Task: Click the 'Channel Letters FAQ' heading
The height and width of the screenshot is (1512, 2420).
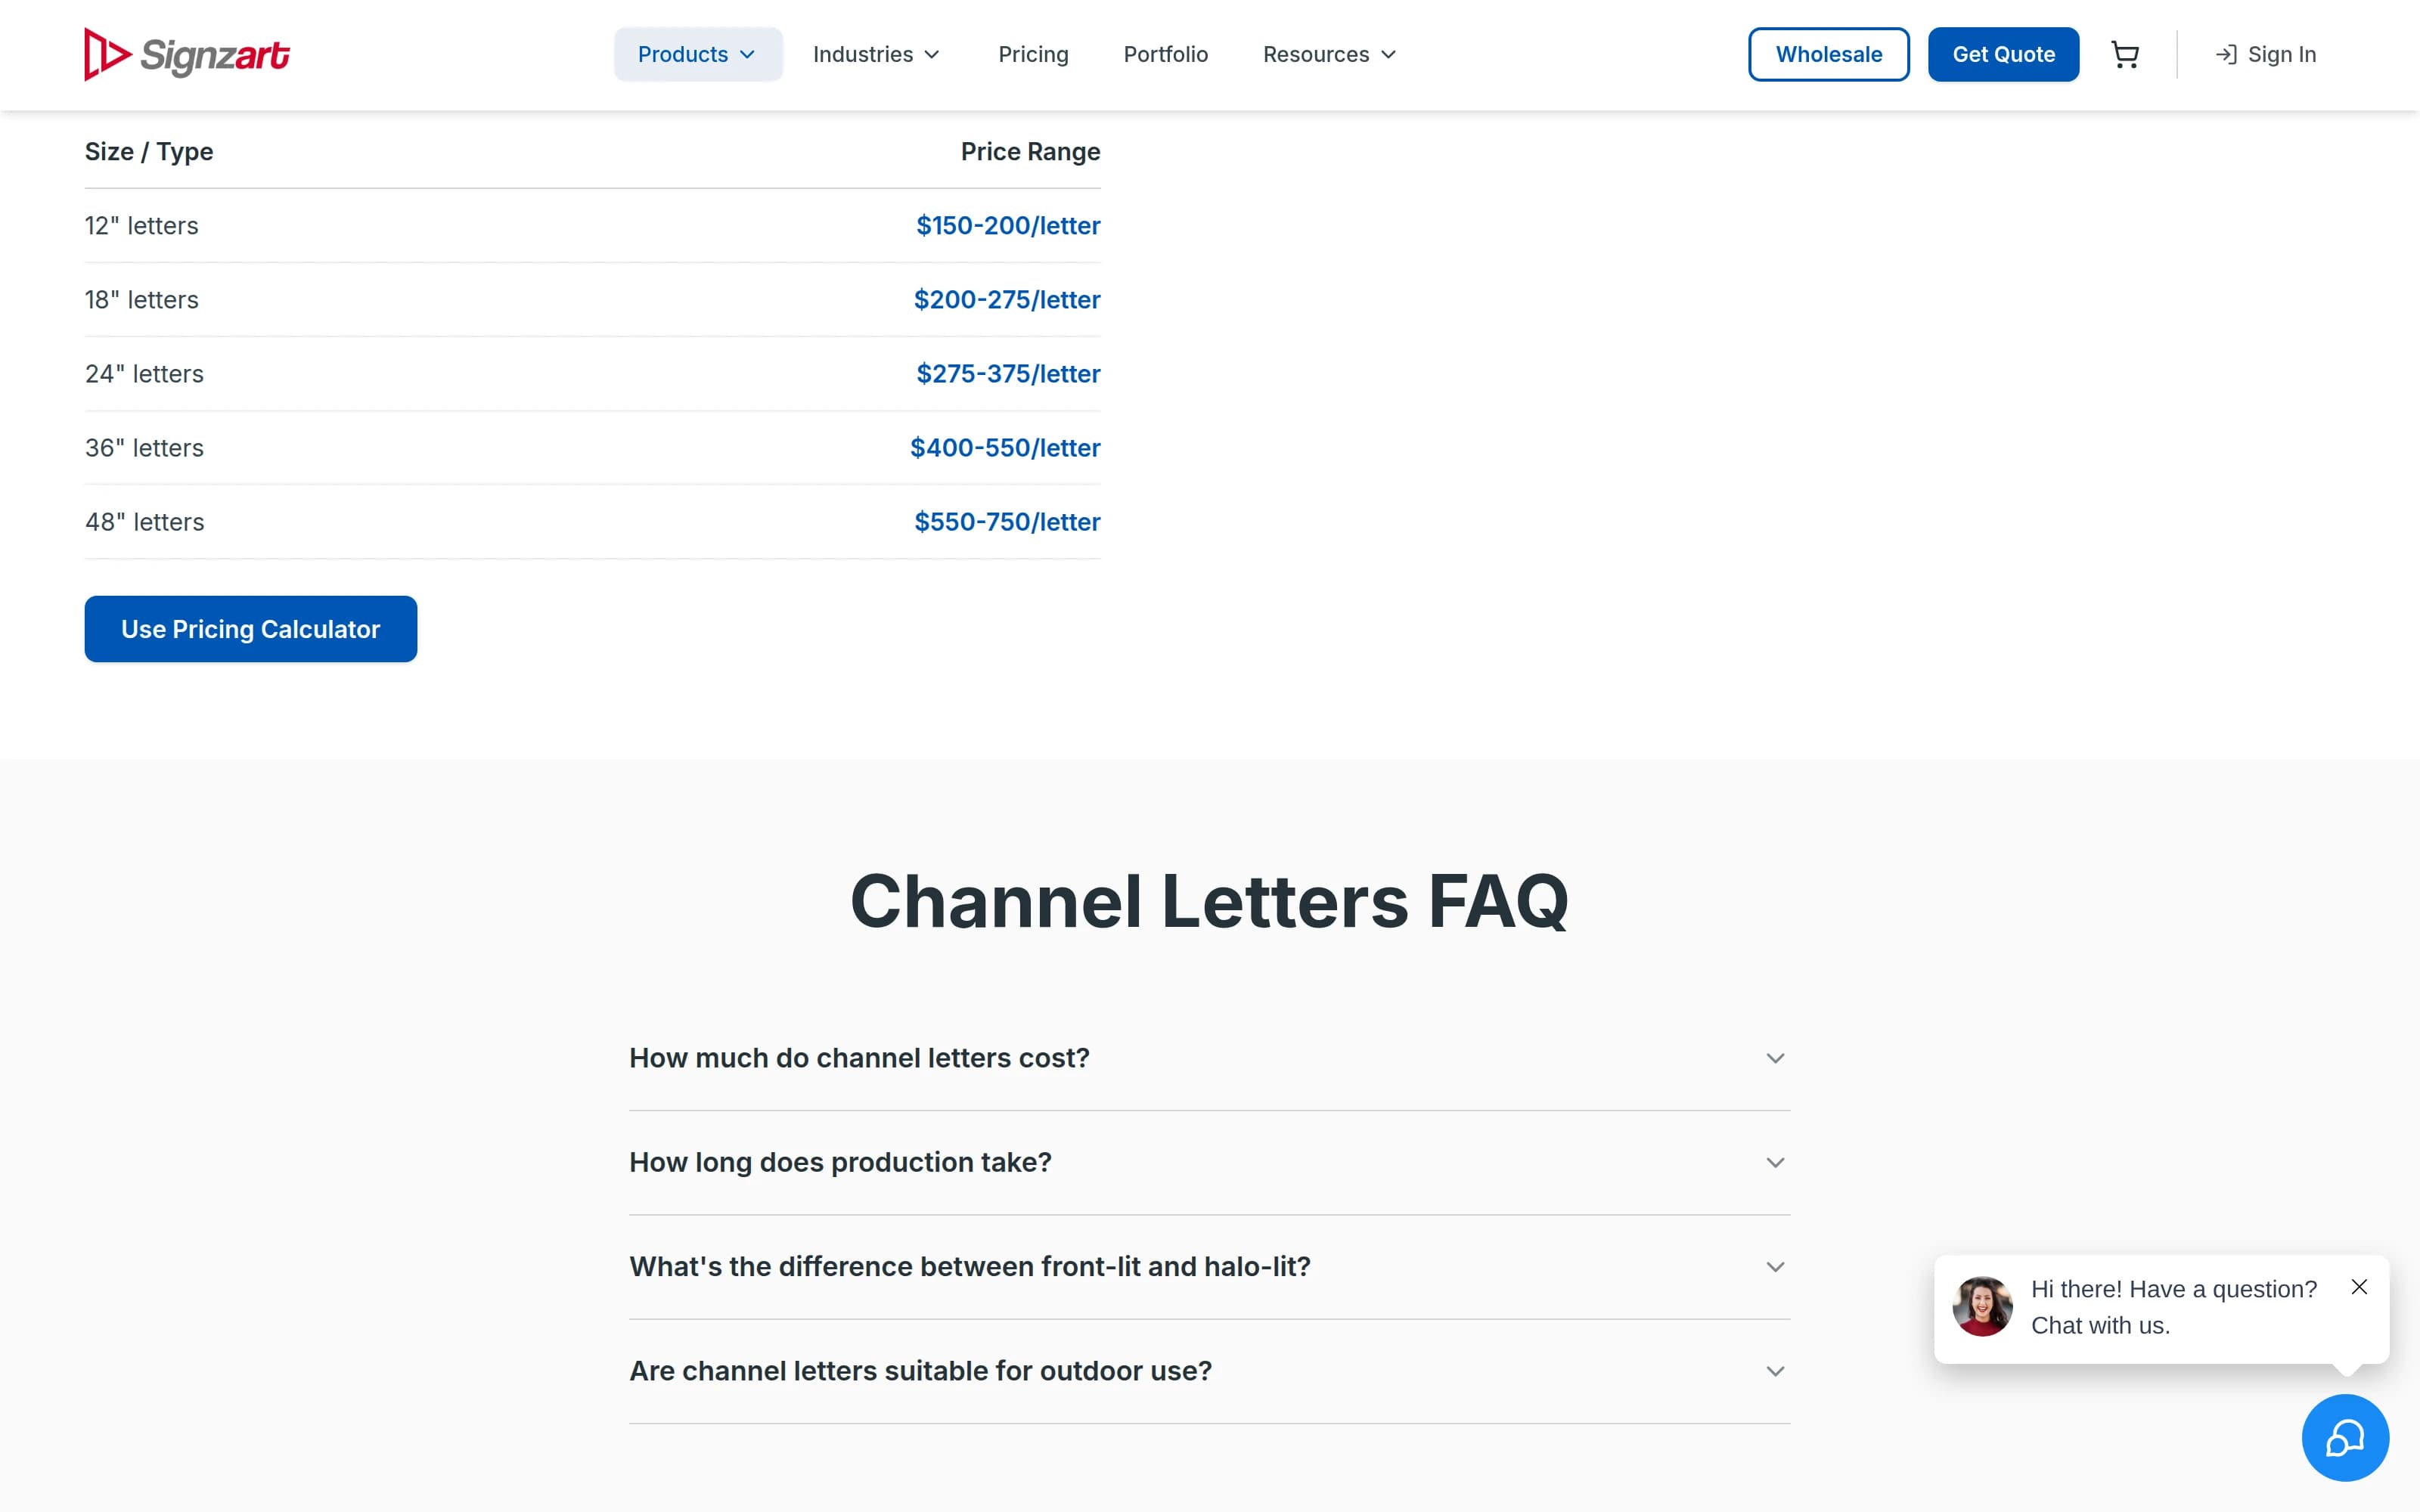Action: tap(1209, 901)
